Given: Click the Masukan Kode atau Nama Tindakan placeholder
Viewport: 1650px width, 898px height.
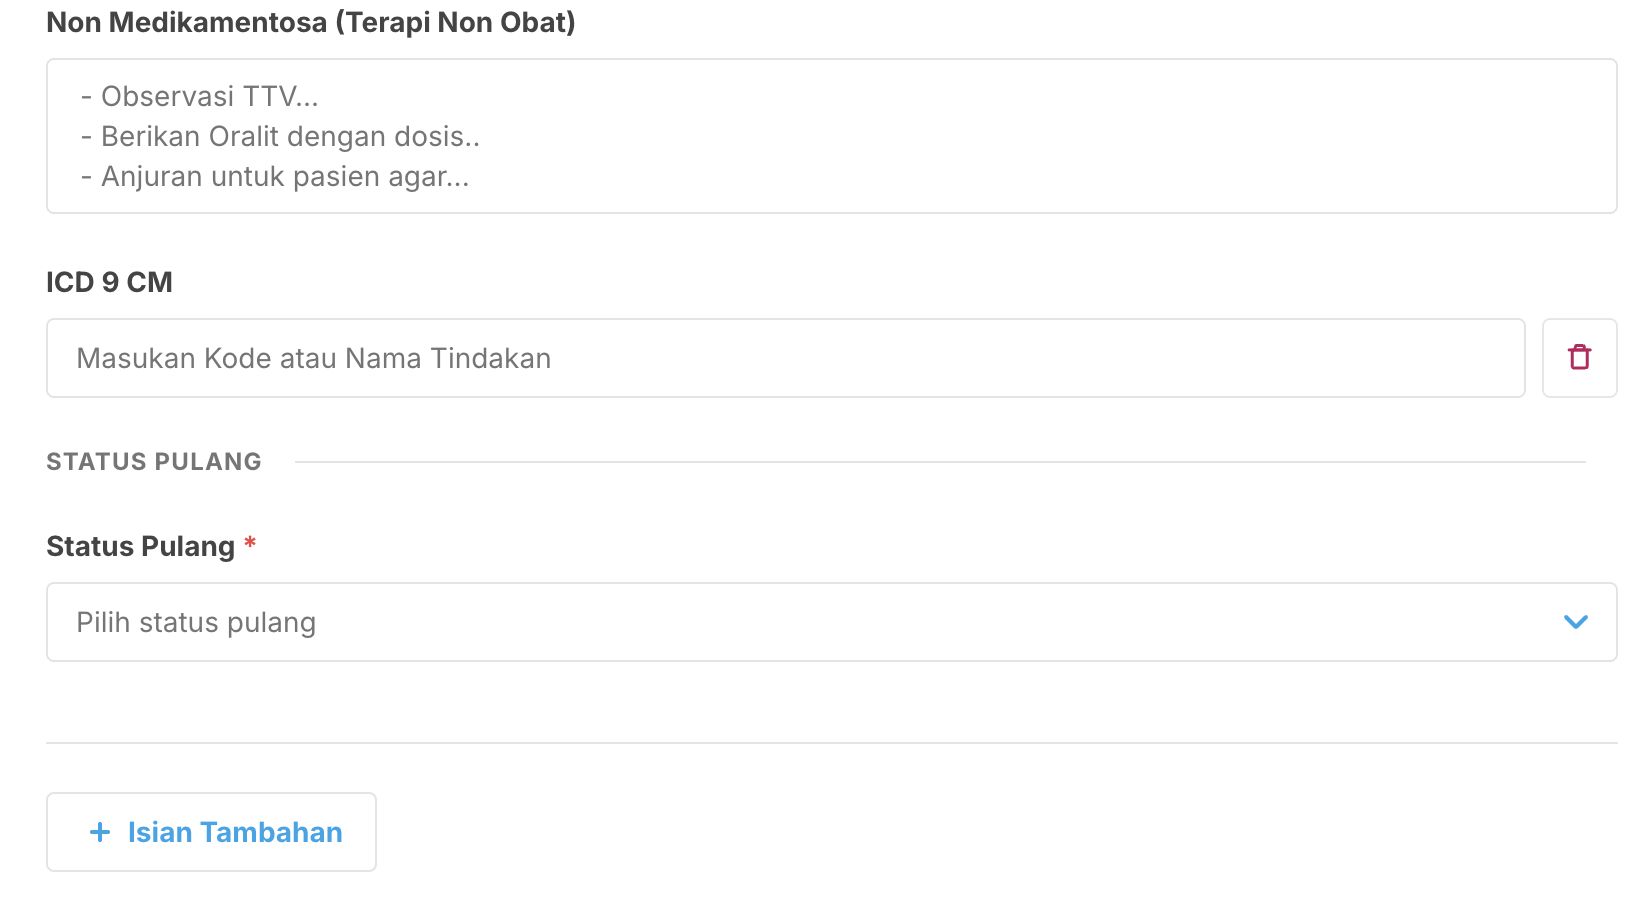Looking at the screenshot, I should click(313, 358).
